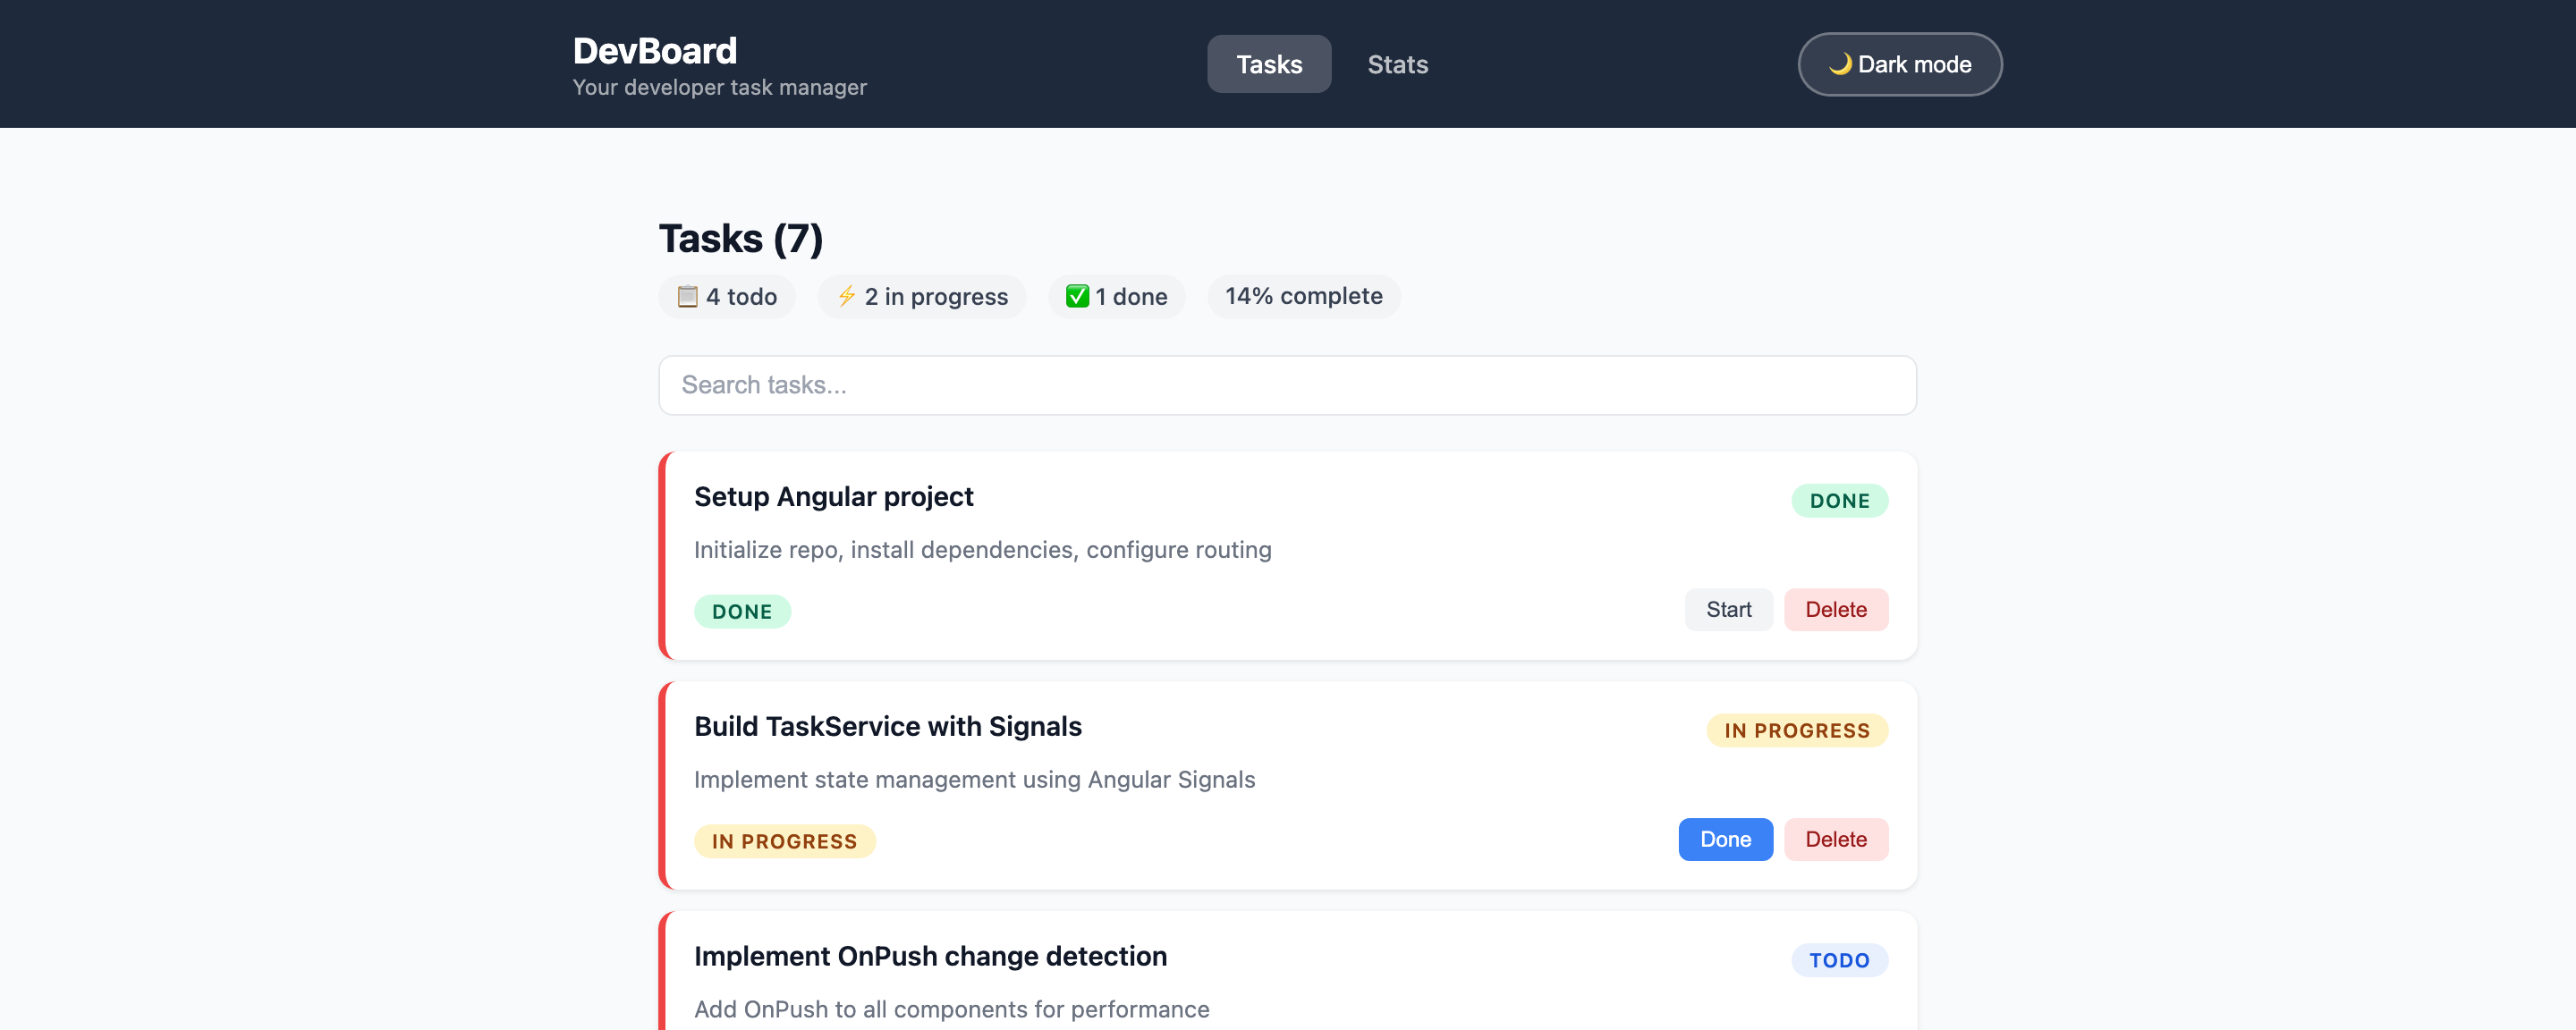Click the DevBoard logo title
The width and height of the screenshot is (2576, 1030).
click(x=654, y=50)
